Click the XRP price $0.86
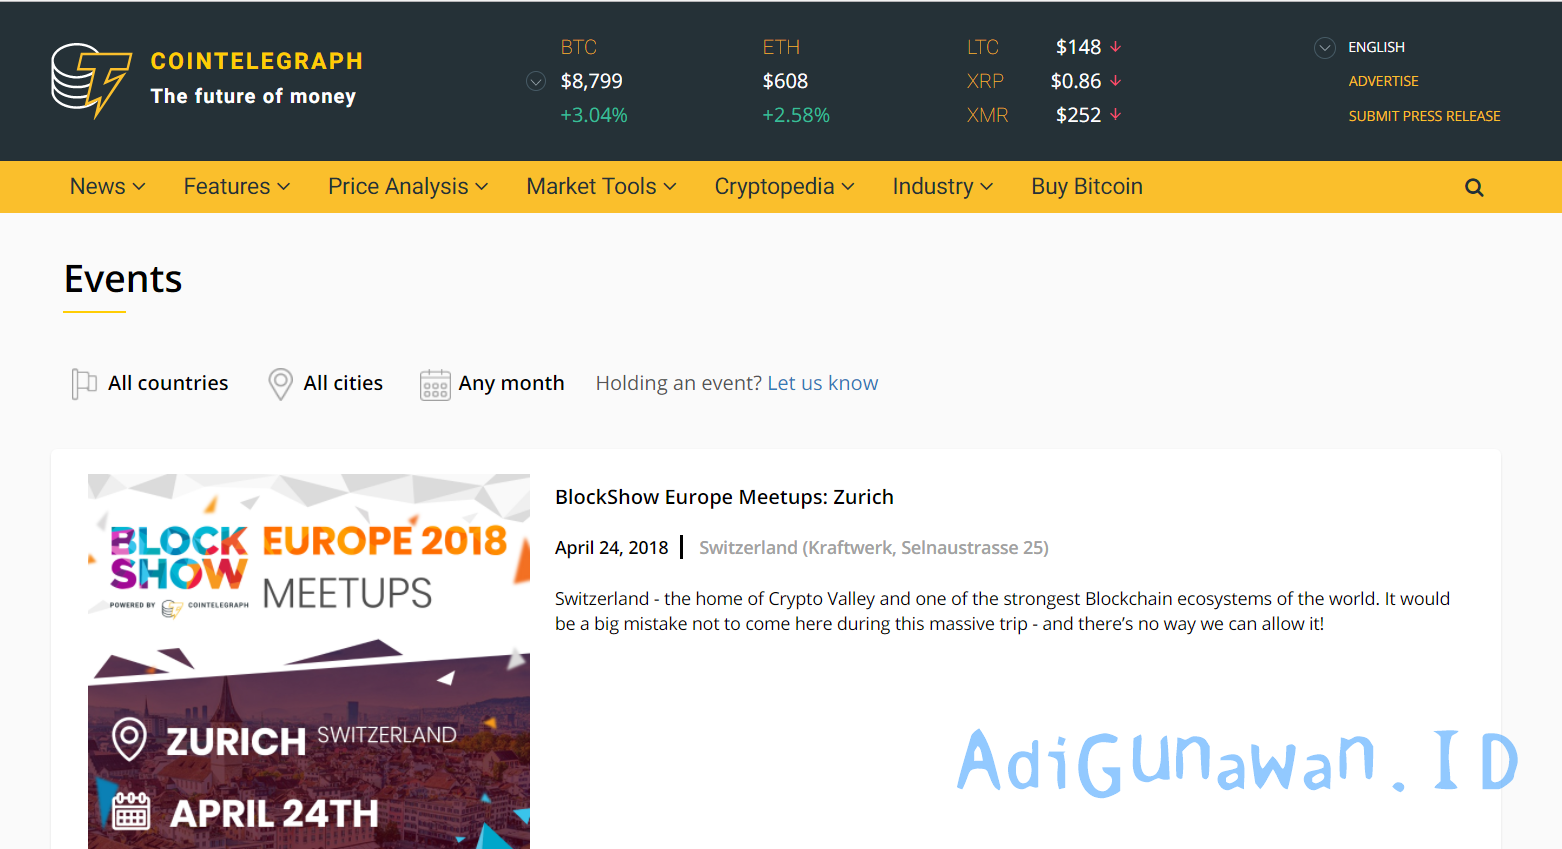Screen dimensions: 1562x849 [1076, 81]
